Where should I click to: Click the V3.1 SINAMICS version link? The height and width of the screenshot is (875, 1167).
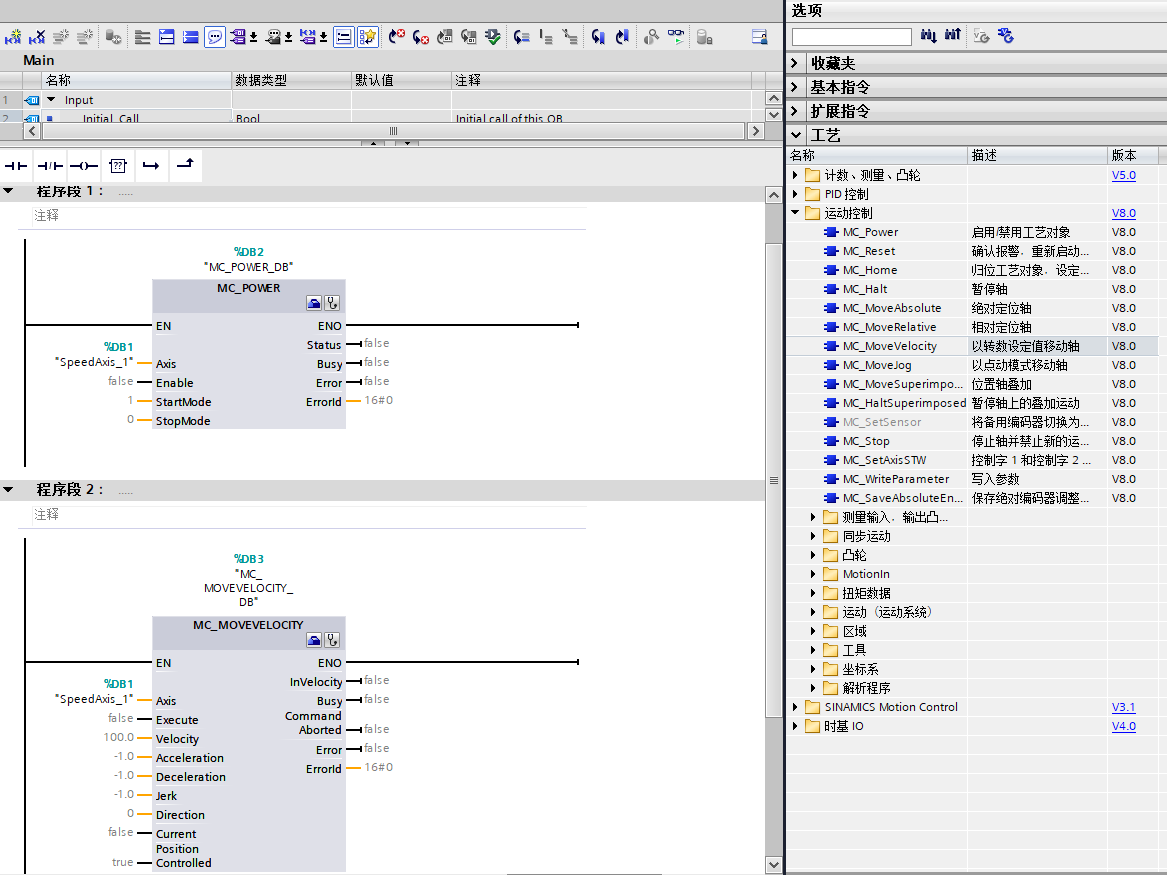1123,707
